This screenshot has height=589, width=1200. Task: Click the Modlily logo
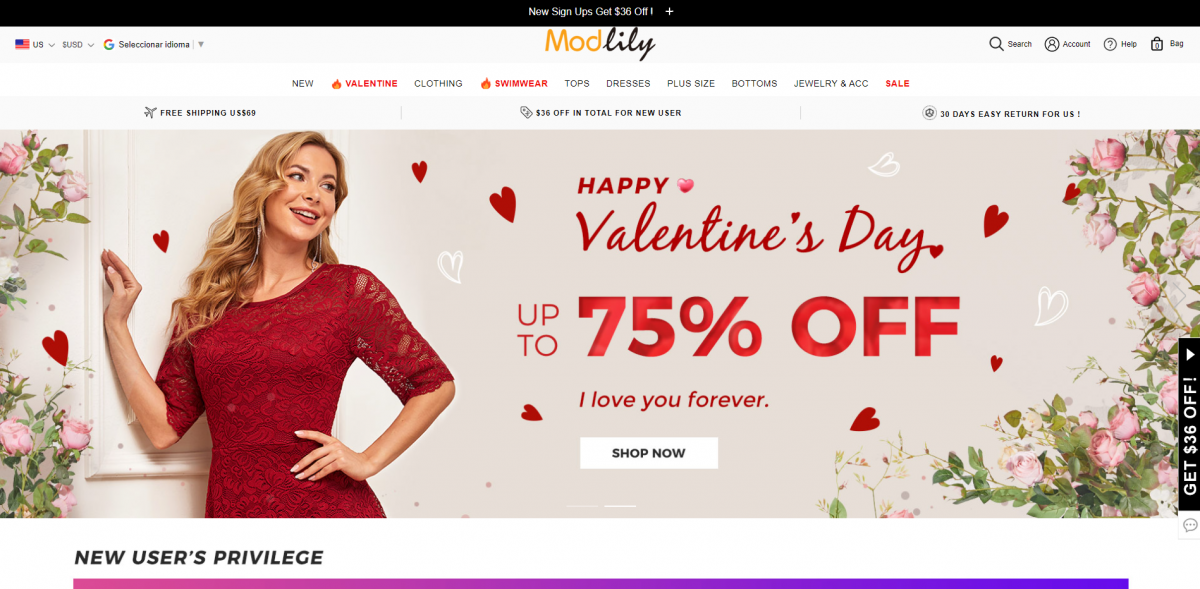pyautogui.click(x=600, y=43)
